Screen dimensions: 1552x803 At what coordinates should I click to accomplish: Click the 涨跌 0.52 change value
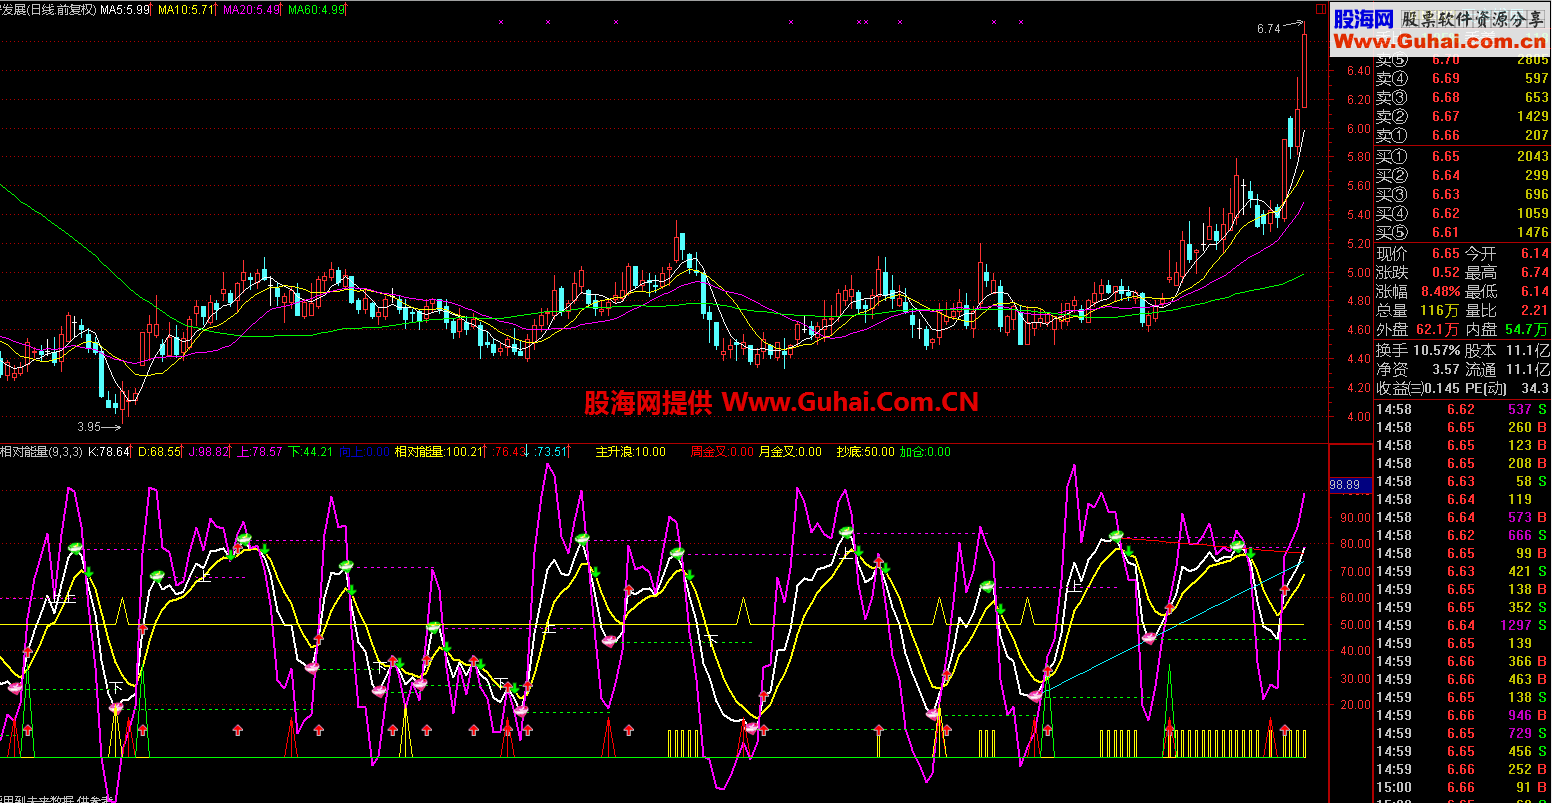click(x=1446, y=273)
